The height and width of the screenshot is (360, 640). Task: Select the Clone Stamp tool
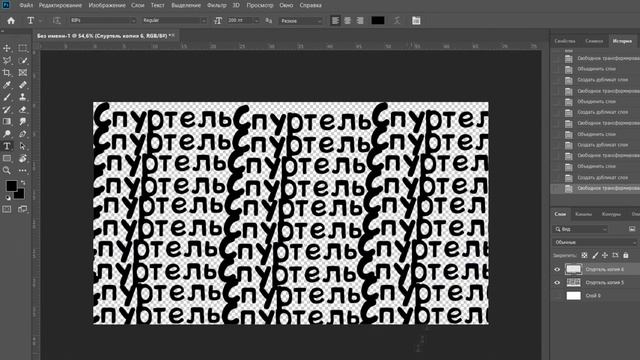[22, 97]
